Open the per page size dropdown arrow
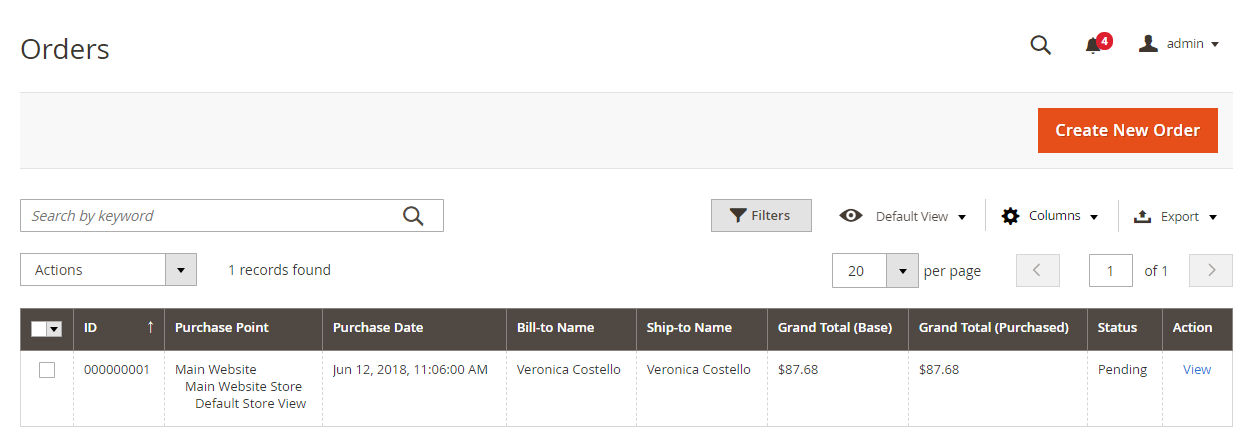The height and width of the screenshot is (445, 1250). [902, 270]
